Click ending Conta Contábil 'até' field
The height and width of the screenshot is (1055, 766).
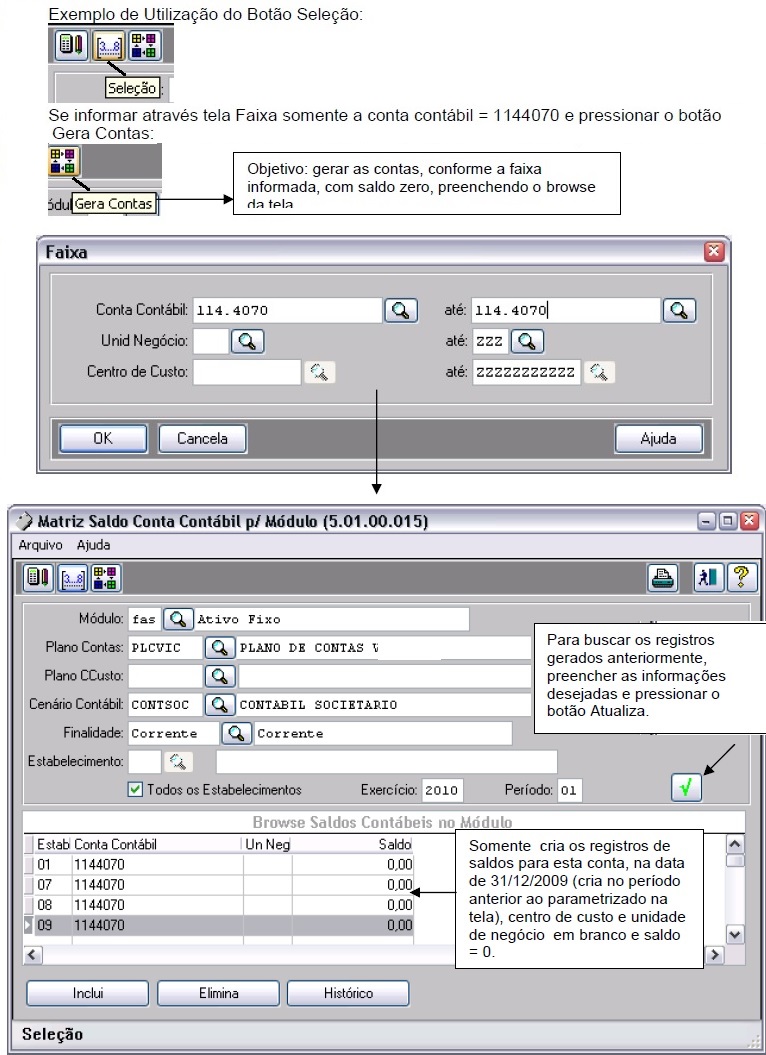tap(566, 310)
